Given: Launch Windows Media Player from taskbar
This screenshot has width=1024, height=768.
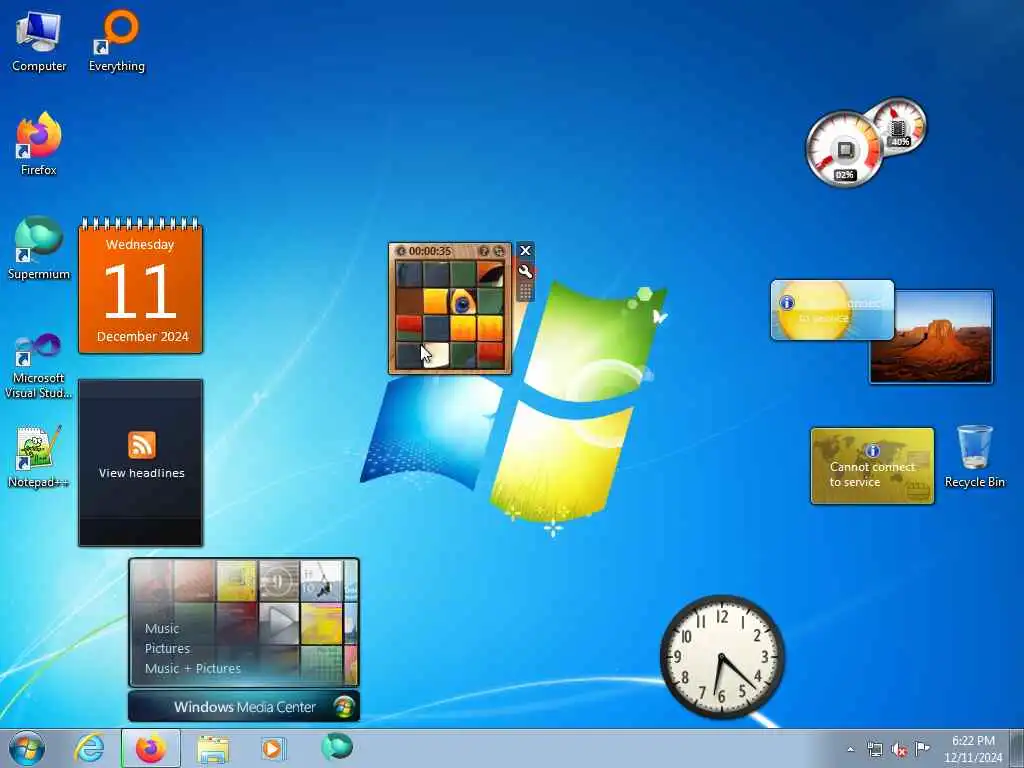Looking at the screenshot, I should coord(272,748).
